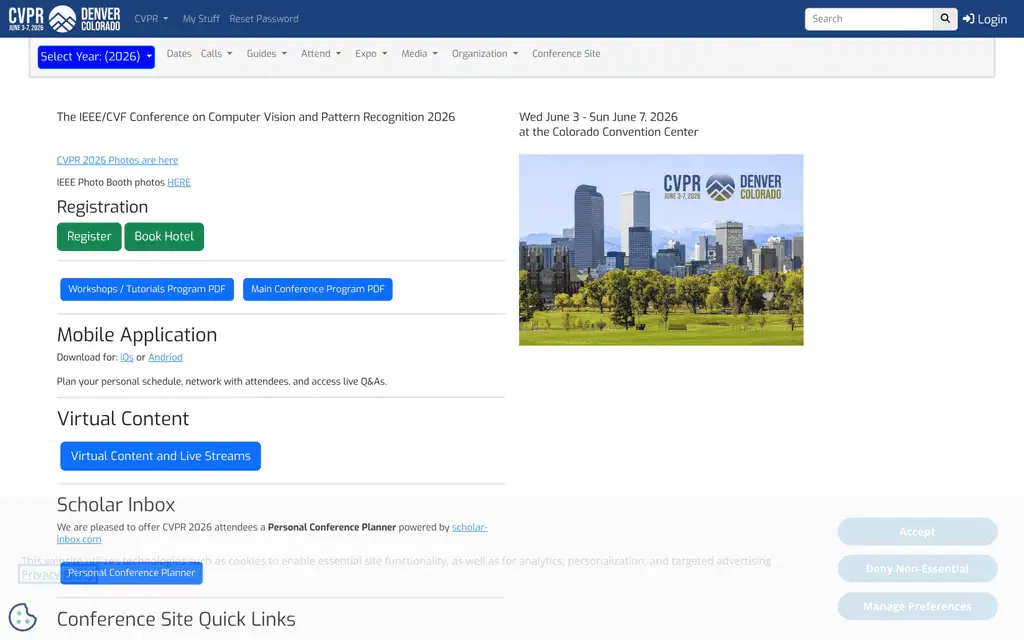Focus the Search input field
The width and height of the screenshot is (1024, 640).
(869, 19)
